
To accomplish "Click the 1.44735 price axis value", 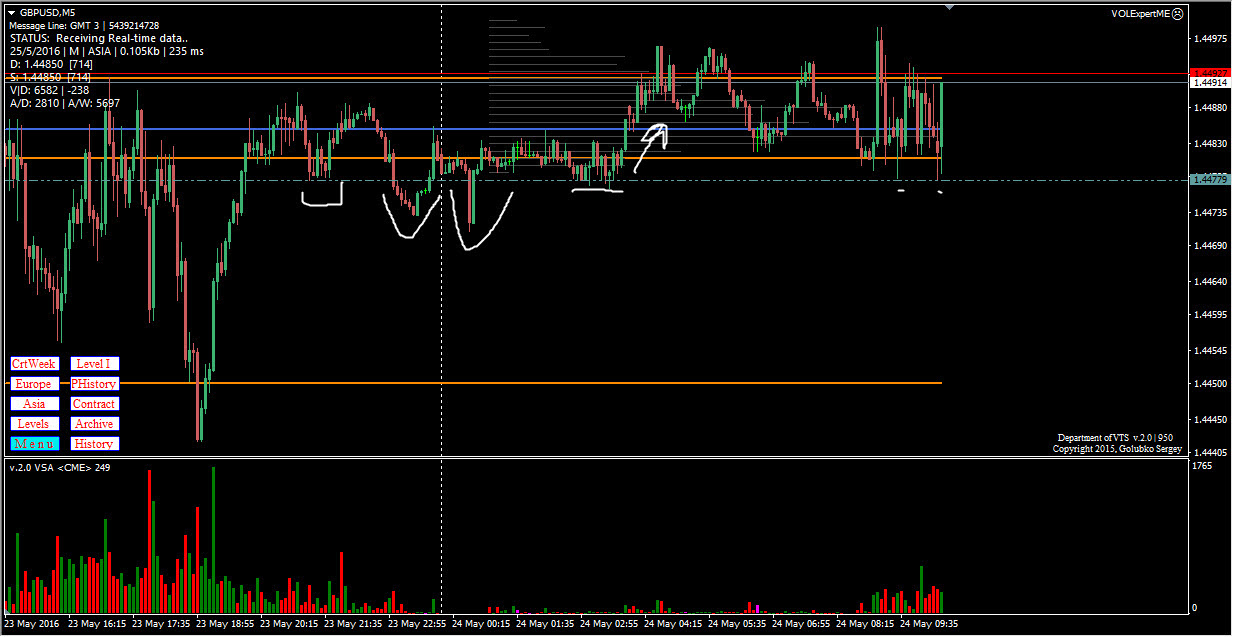I will tap(1209, 213).
